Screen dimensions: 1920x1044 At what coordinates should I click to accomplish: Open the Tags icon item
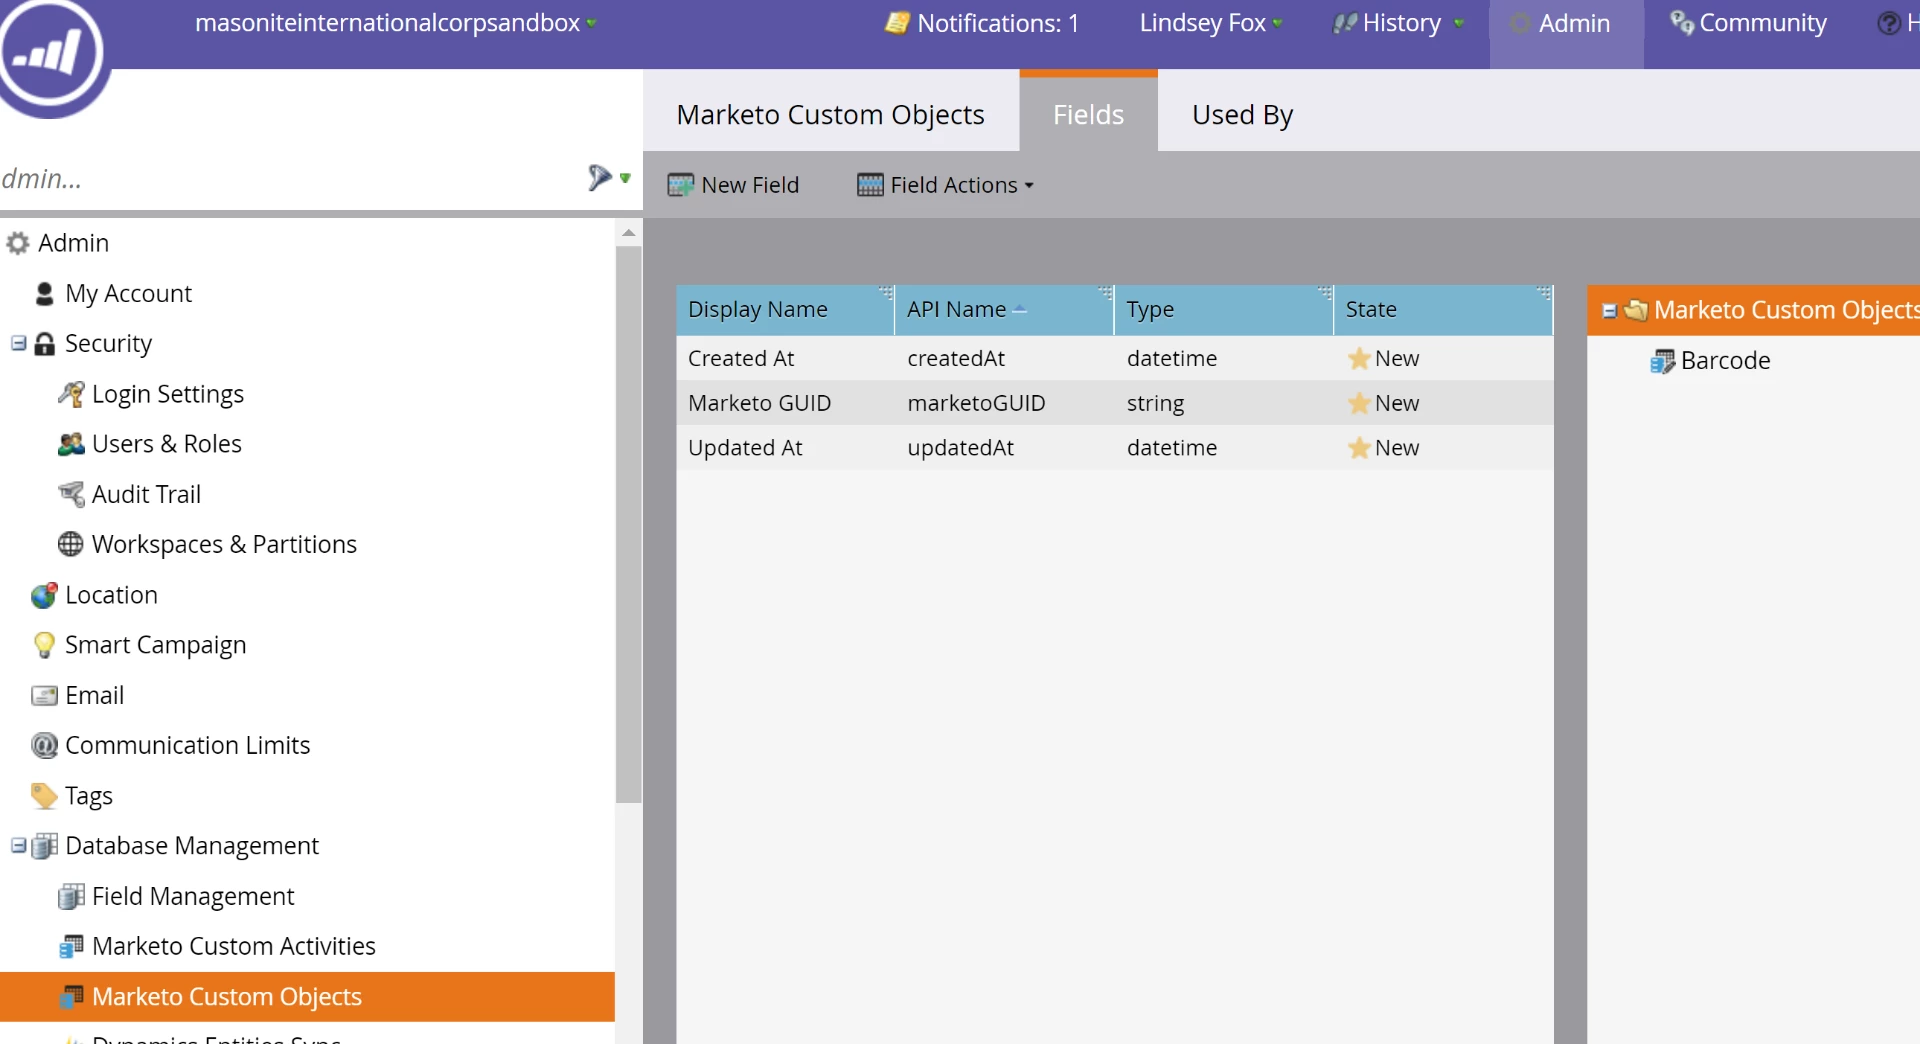pyautogui.click(x=44, y=796)
